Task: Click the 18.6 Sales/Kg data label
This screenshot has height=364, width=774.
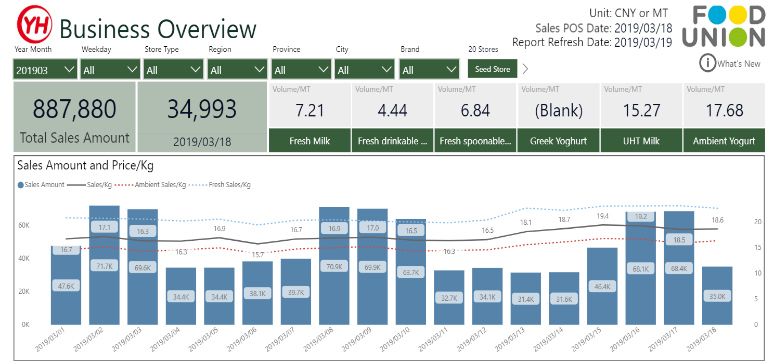Action: pos(717,220)
